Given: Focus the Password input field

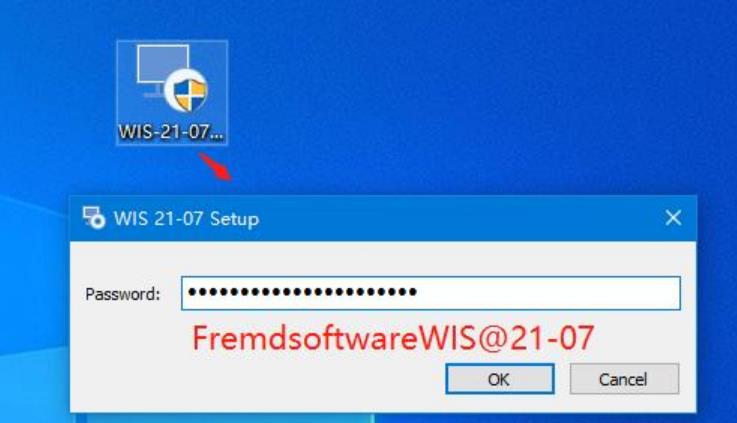Looking at the screenshot, I should pos(431,293).
